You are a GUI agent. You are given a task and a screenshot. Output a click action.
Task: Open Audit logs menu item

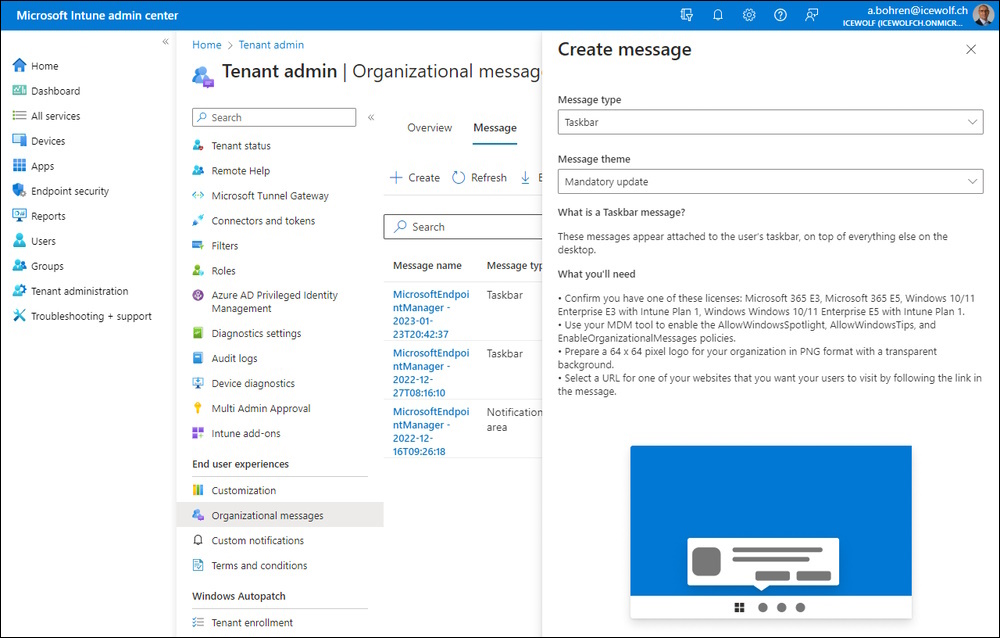click(x=235, y=358)
